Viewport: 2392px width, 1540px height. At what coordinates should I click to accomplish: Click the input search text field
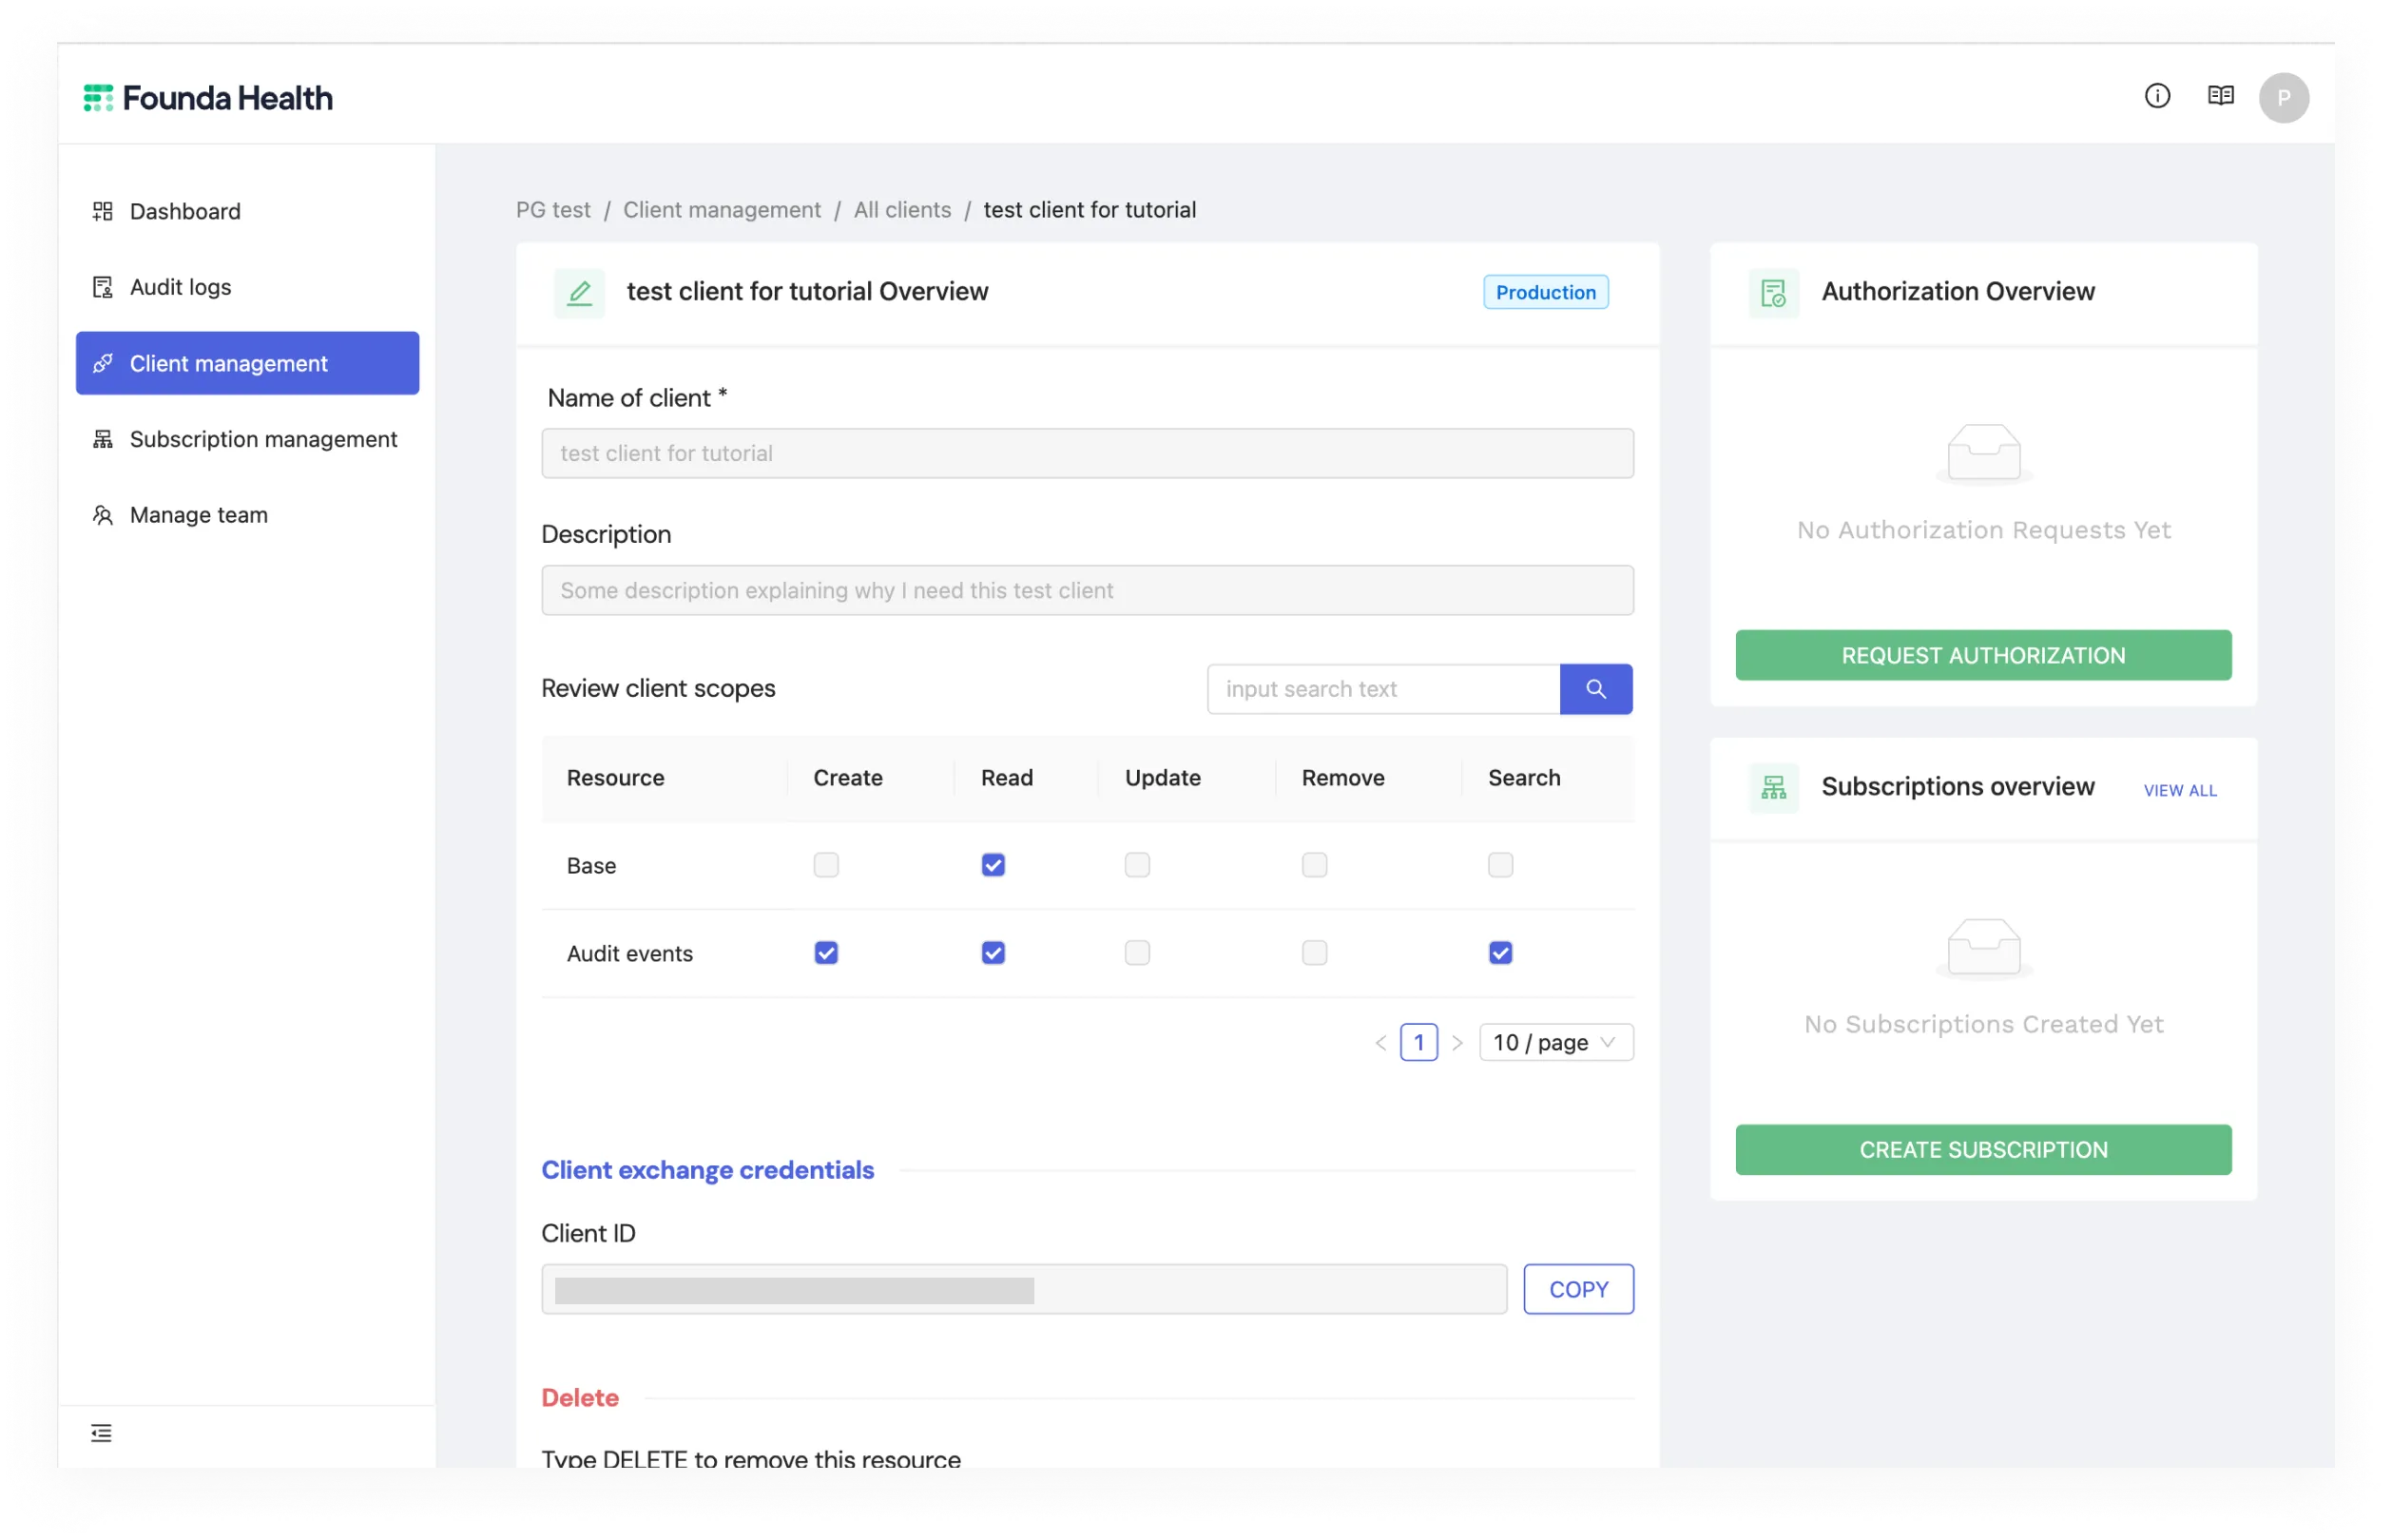pyautogui.click(x=1383, y=689)
